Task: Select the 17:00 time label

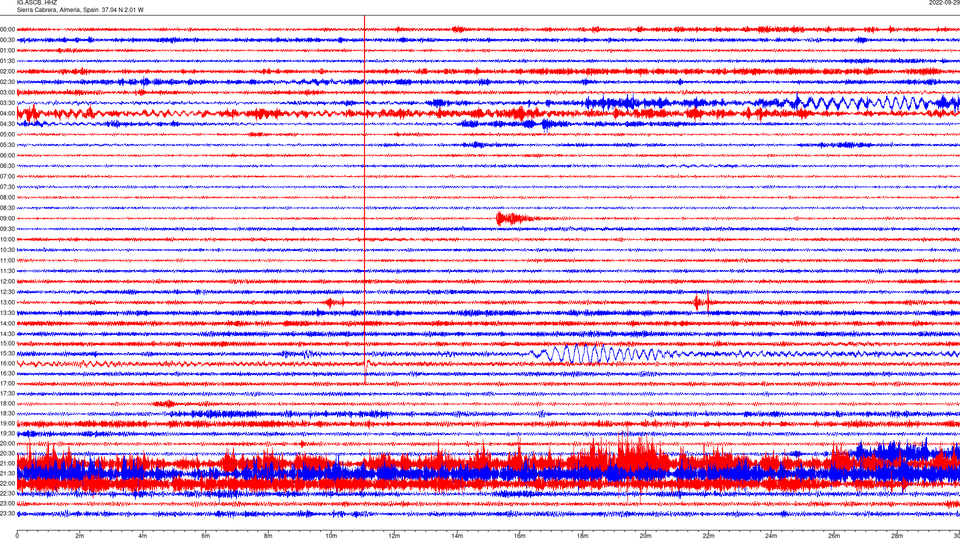Action: click(x=7, y=383)
